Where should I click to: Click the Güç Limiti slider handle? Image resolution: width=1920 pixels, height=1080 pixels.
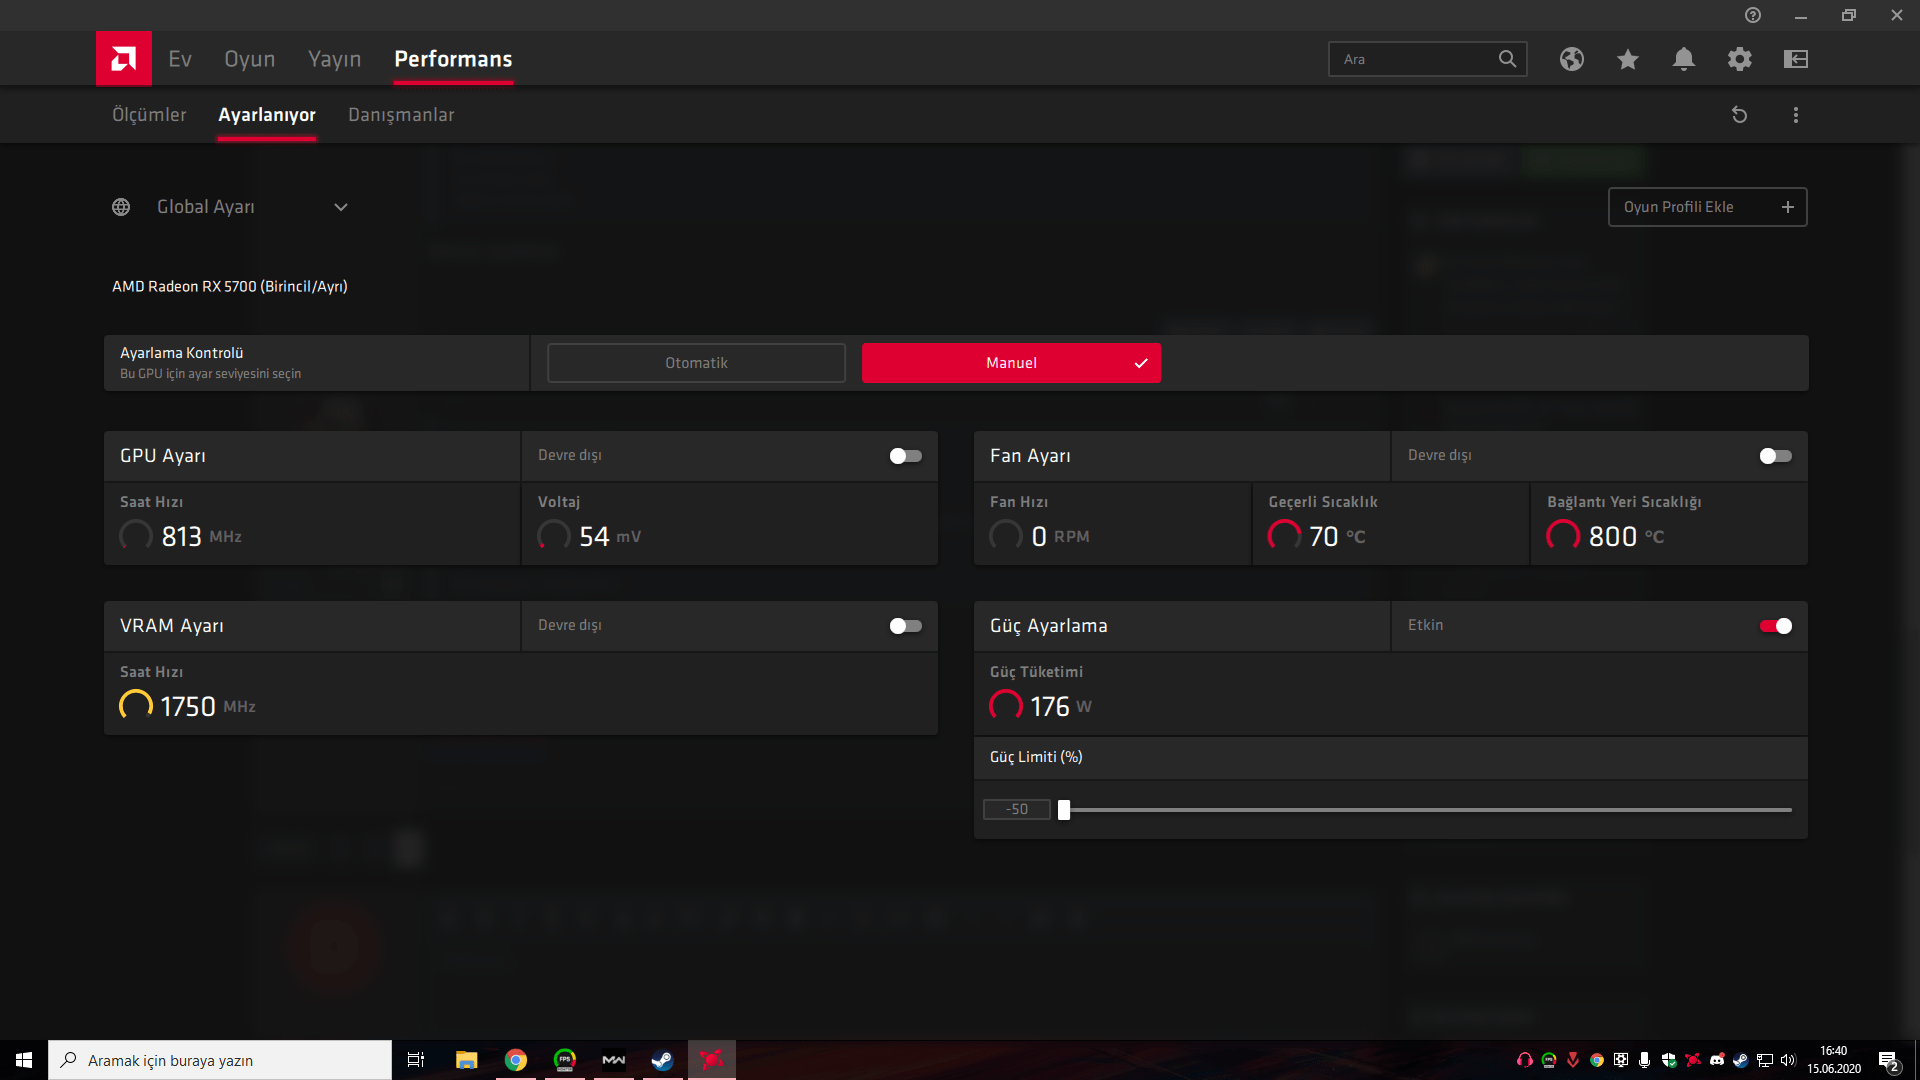click(x=1064, y=810)
